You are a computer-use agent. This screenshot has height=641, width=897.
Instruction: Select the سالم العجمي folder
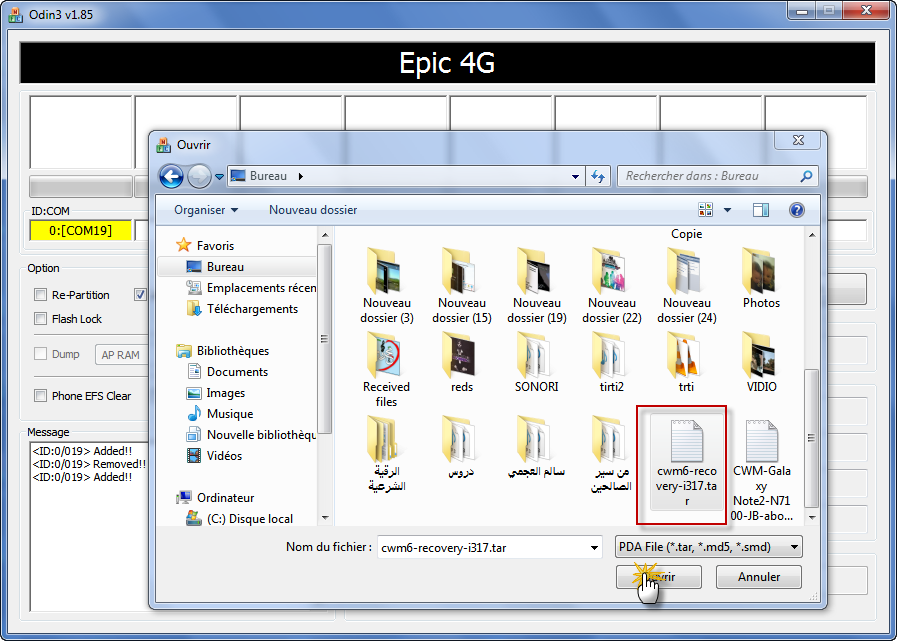[x=537, y=447]
